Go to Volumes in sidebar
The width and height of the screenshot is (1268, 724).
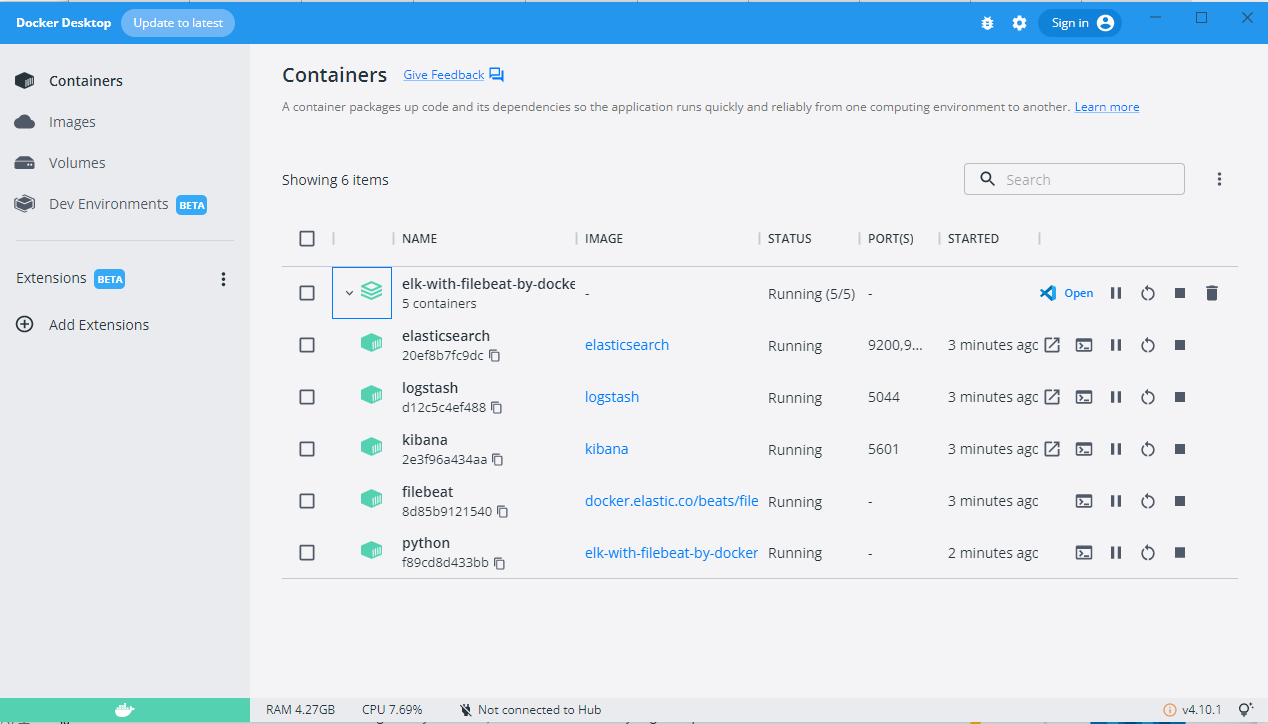pos(77,163)
